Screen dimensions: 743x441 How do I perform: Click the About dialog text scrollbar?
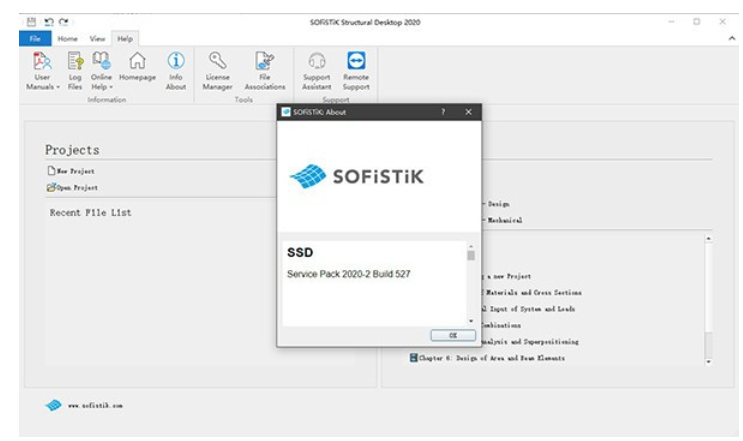click(471, 284)
